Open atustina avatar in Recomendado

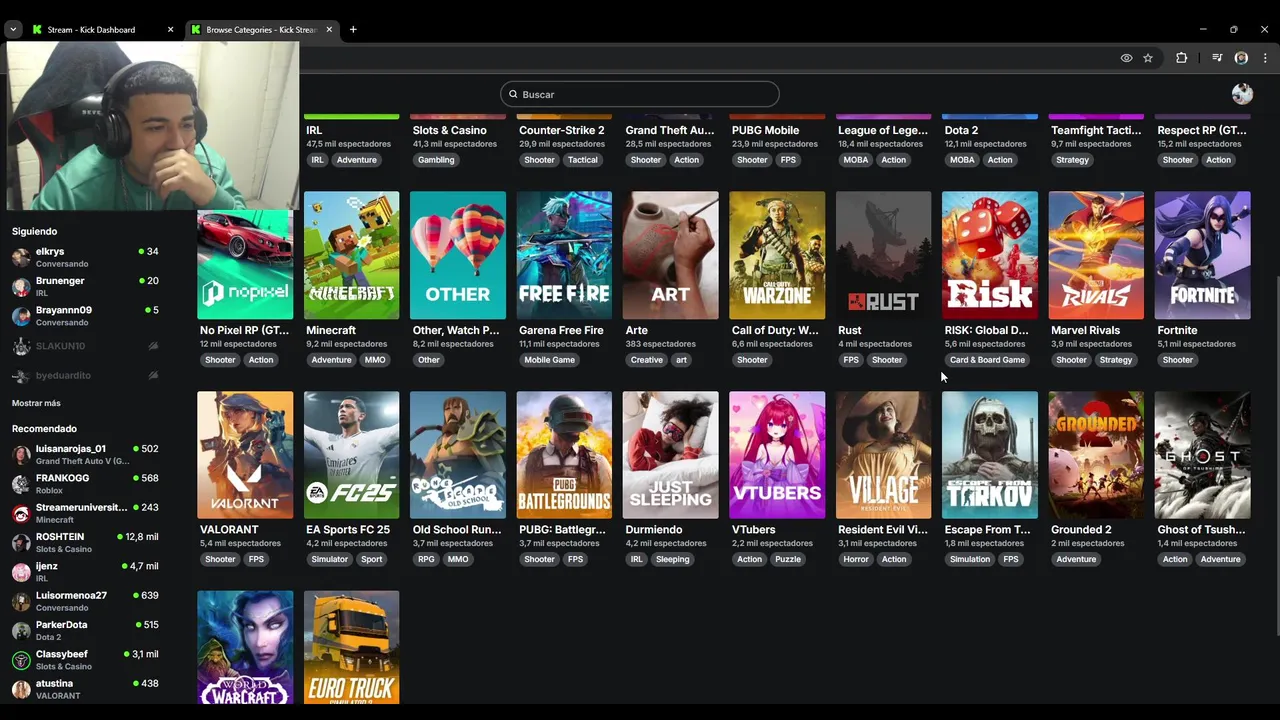(21, 689)
